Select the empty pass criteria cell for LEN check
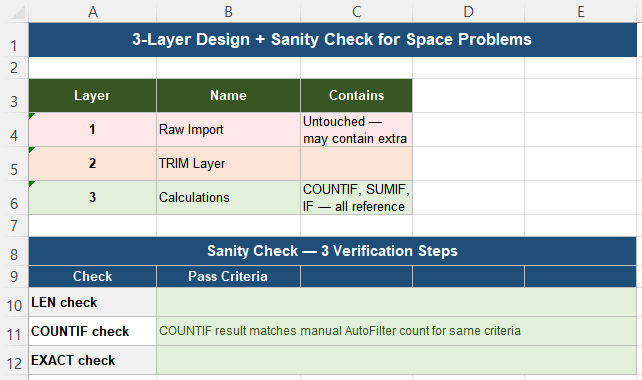Image resolution: width=642 pixels, height=380 pixels. coord(396,302)
